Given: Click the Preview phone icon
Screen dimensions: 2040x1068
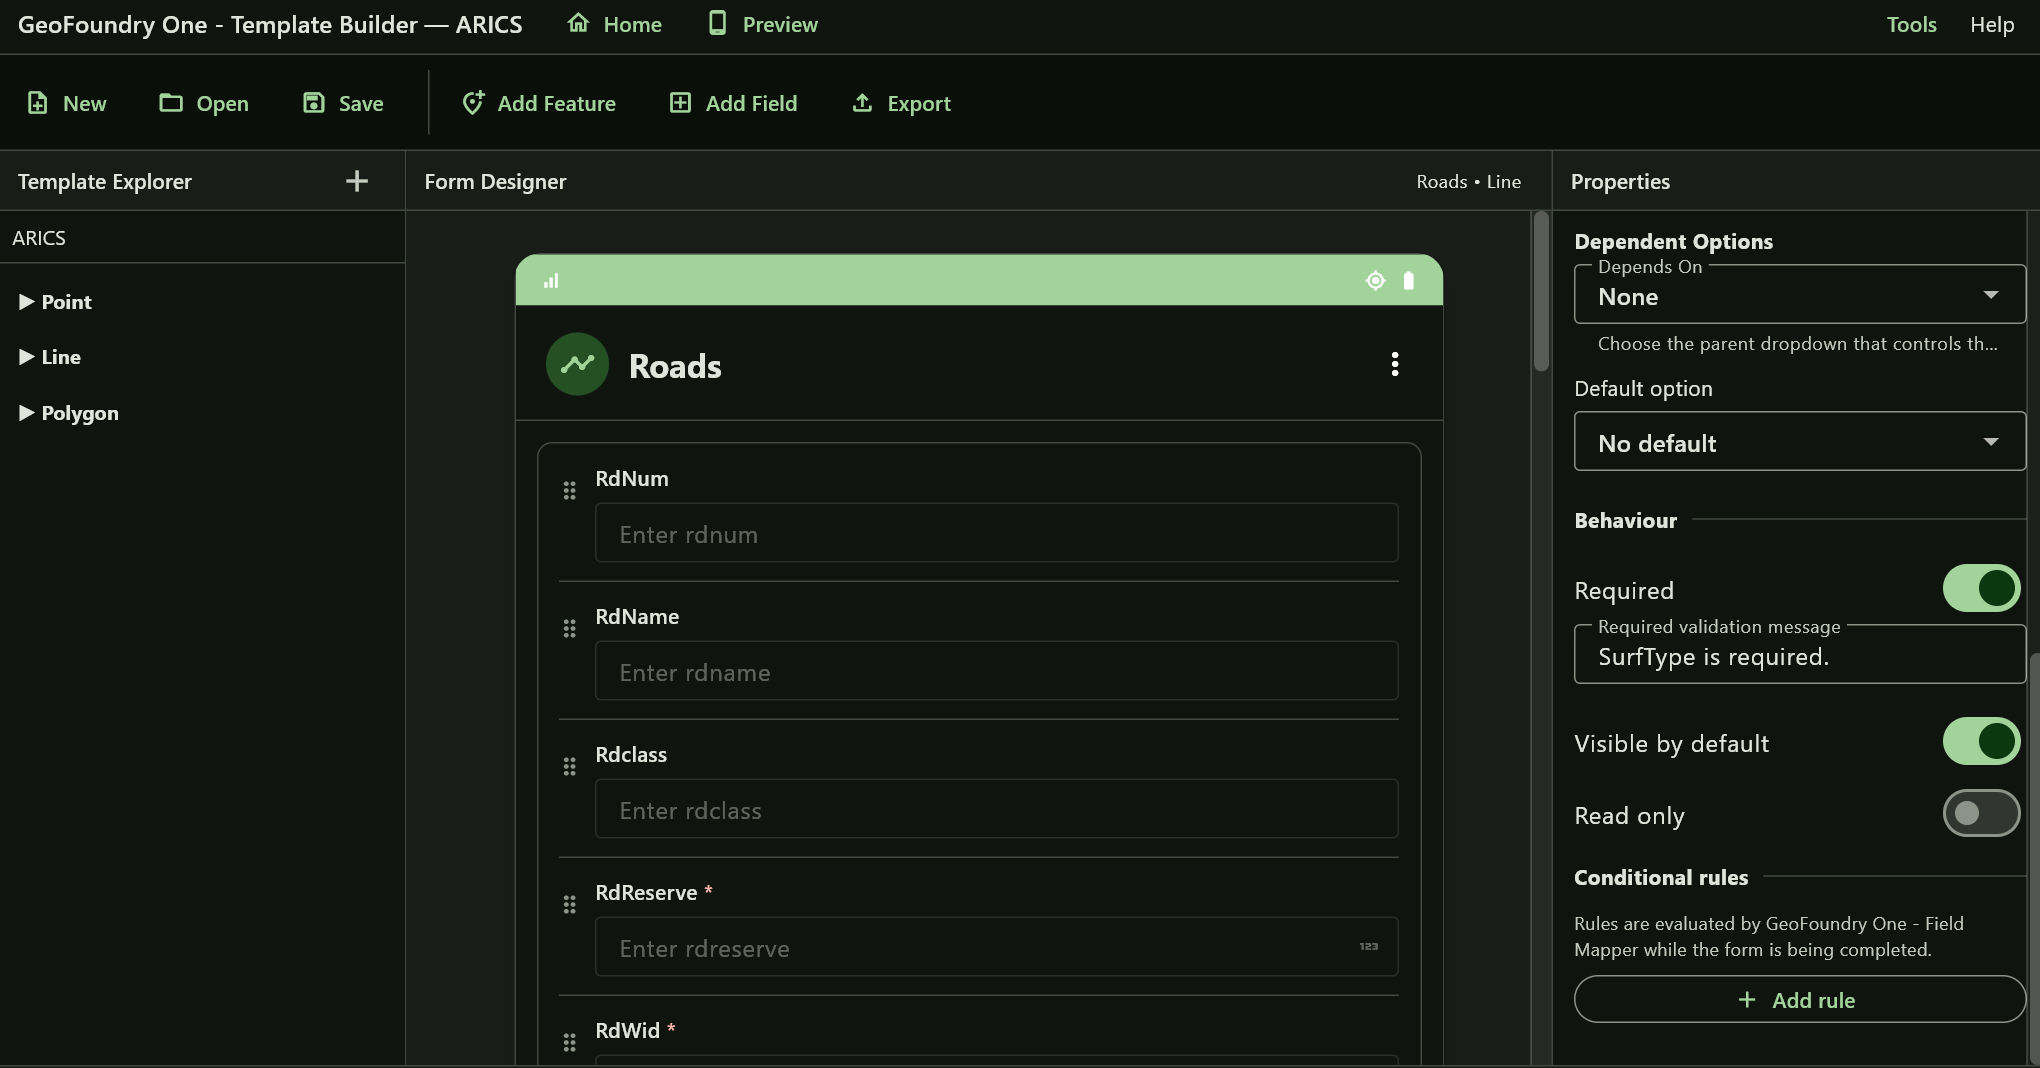Looking at the screenshot, I should point(717,23).
